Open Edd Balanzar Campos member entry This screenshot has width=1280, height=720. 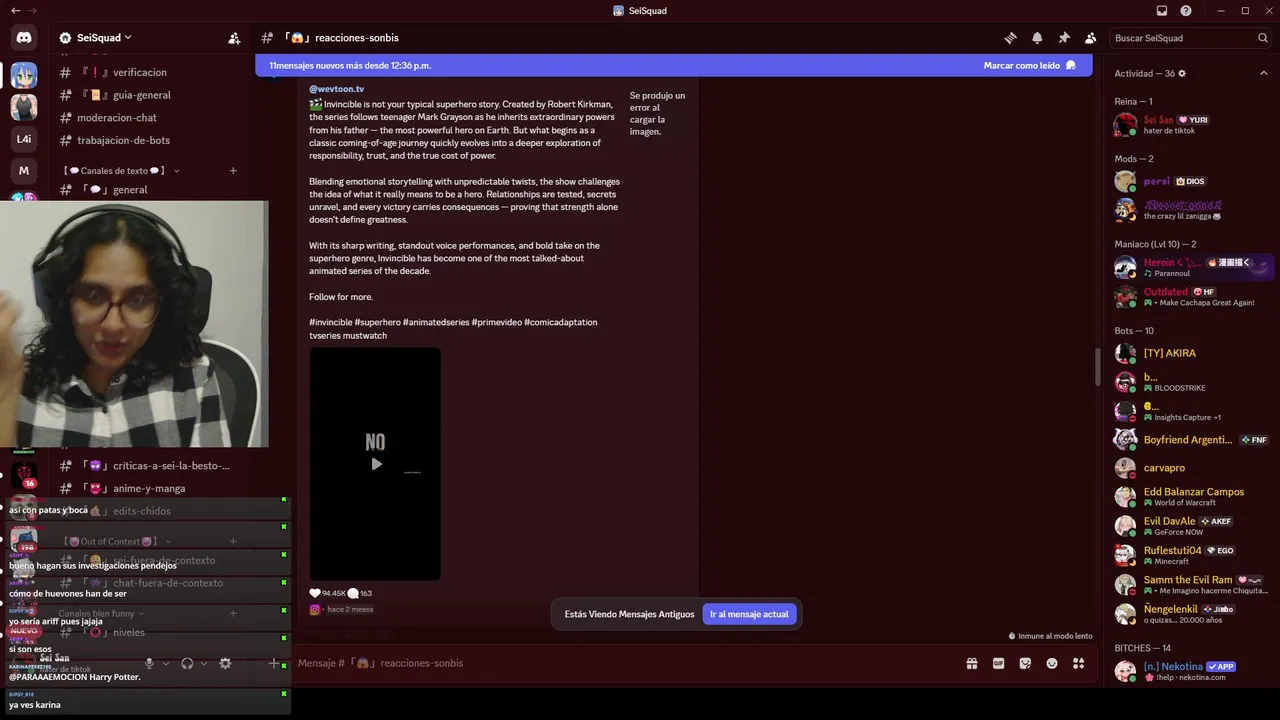[1193, 497]
